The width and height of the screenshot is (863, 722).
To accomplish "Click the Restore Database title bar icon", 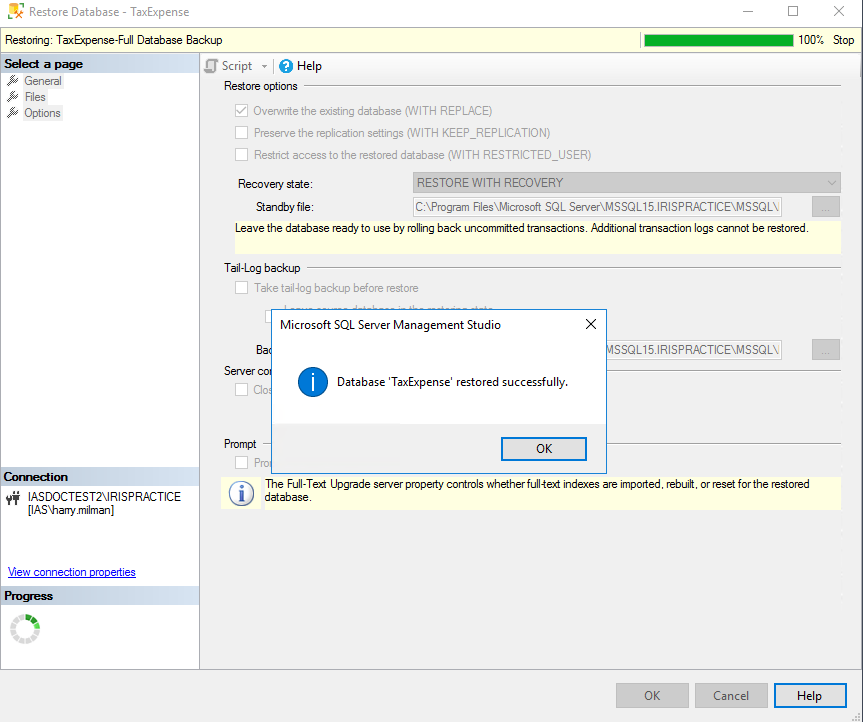I will (15, 11).
